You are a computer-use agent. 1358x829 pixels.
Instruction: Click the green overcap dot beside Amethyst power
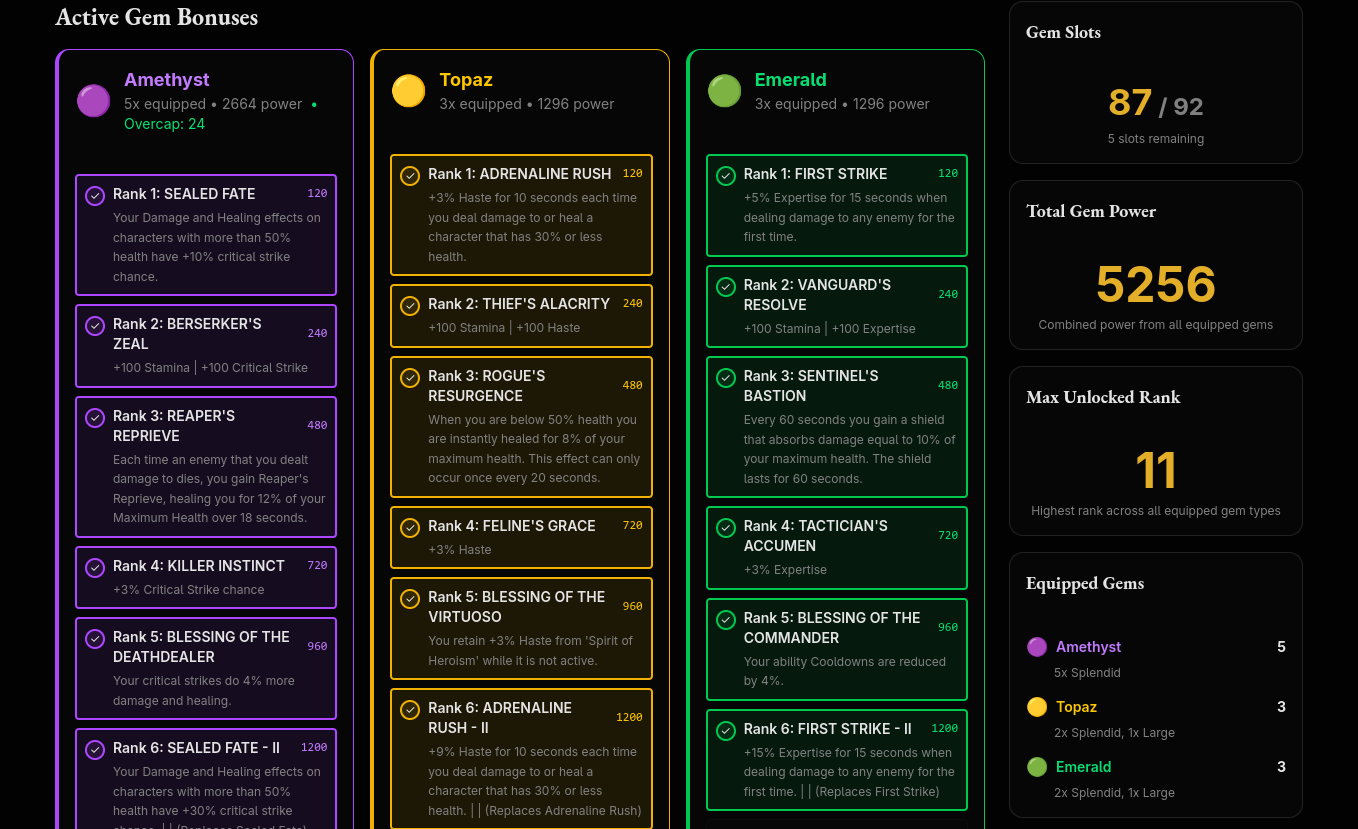coord(314,104)
